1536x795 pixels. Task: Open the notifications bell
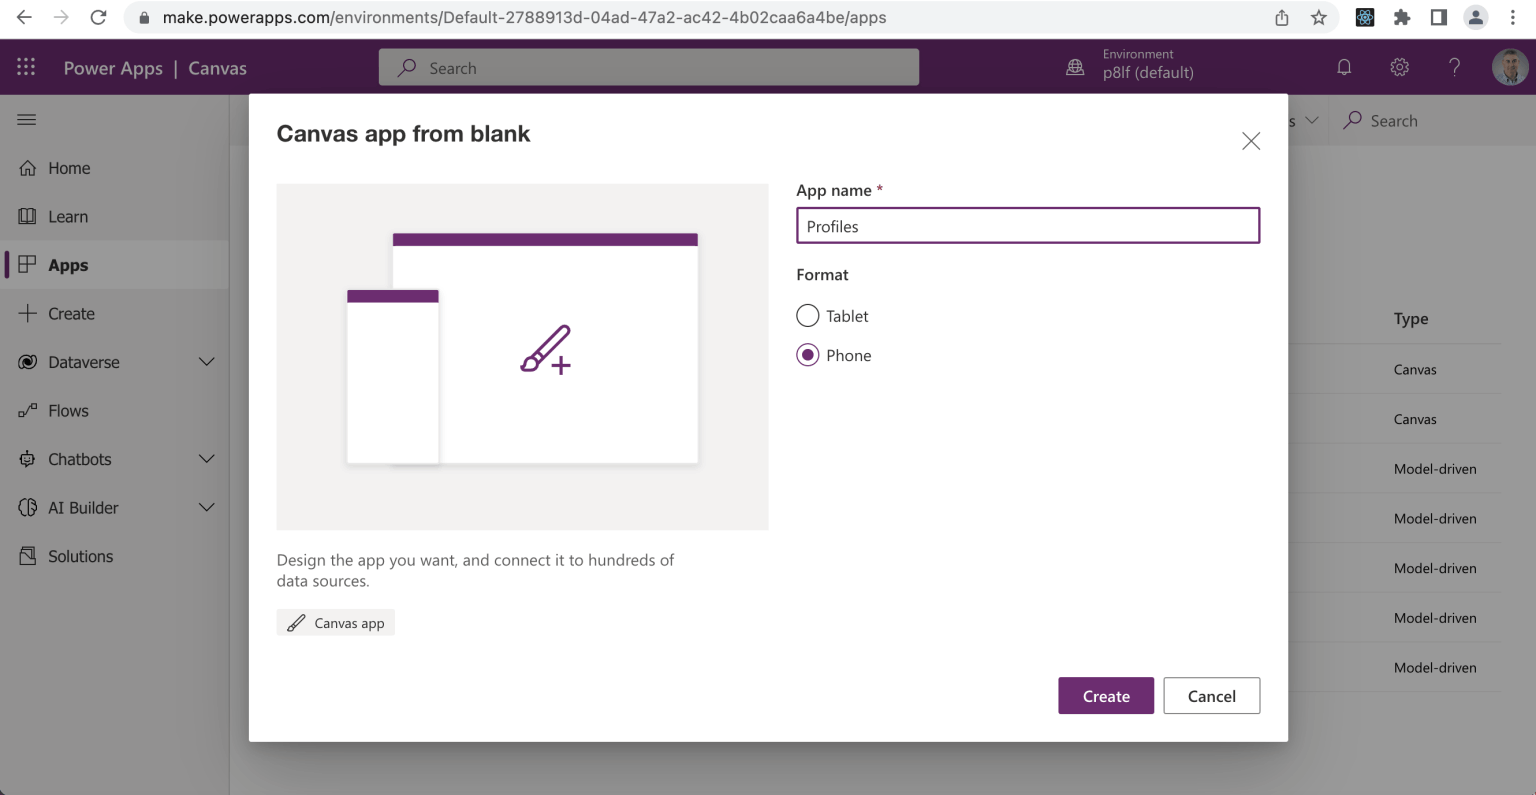point(1344,67)
